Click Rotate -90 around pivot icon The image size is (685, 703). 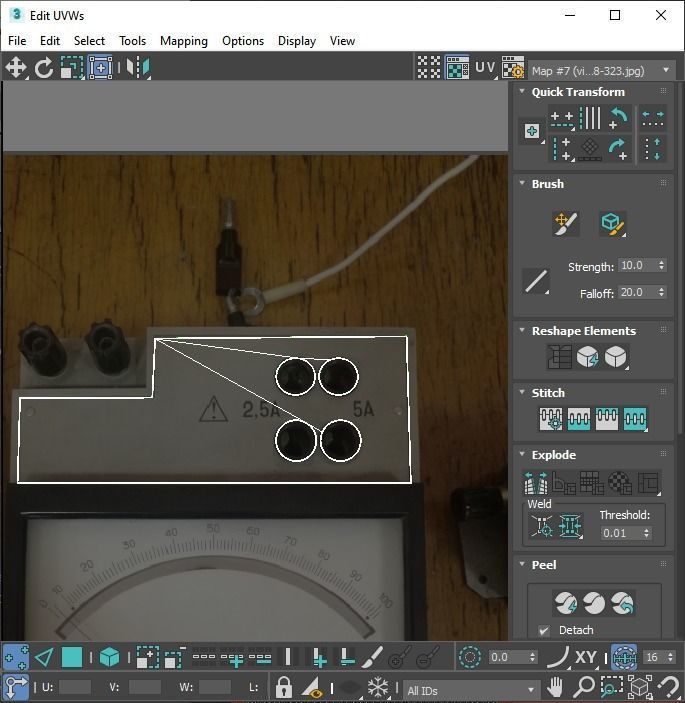[619, 118]
